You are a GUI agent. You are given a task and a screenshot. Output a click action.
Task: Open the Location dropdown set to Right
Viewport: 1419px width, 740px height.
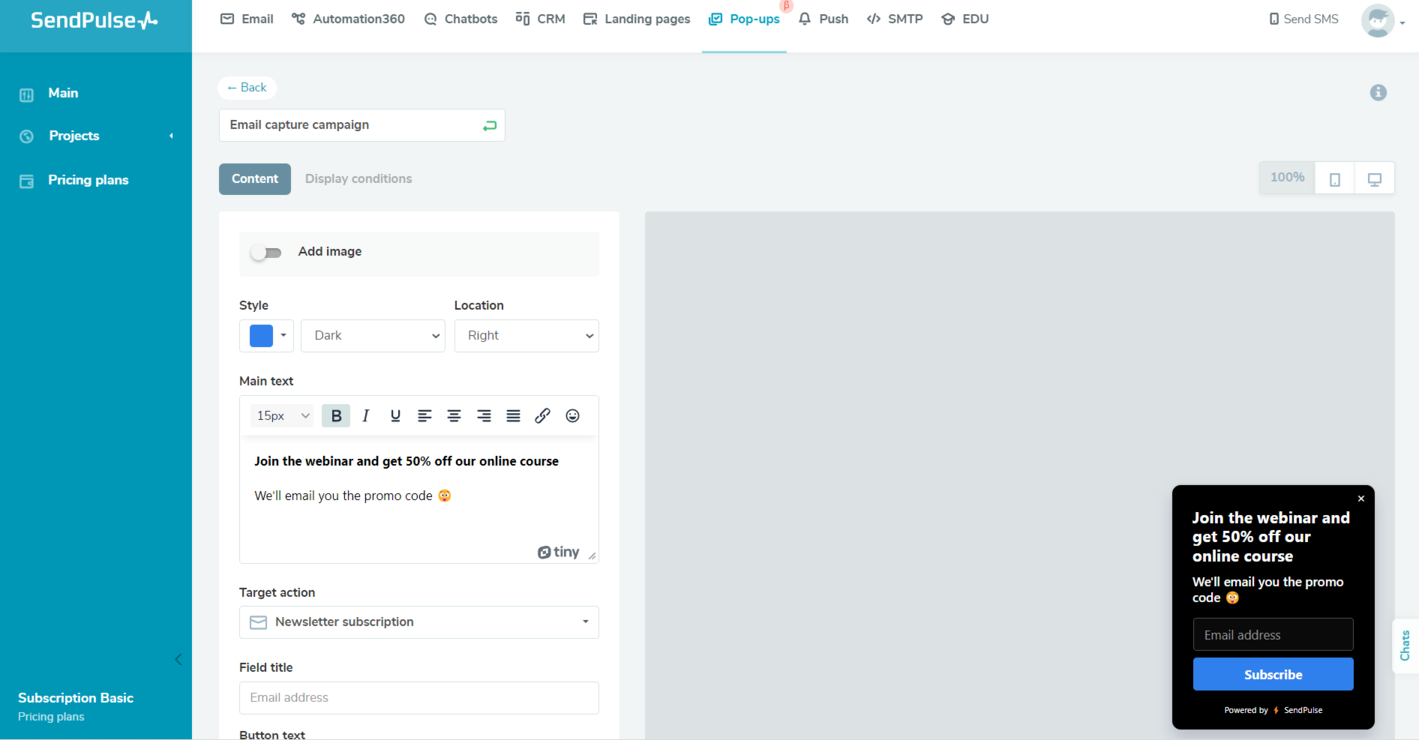point(526,336)
